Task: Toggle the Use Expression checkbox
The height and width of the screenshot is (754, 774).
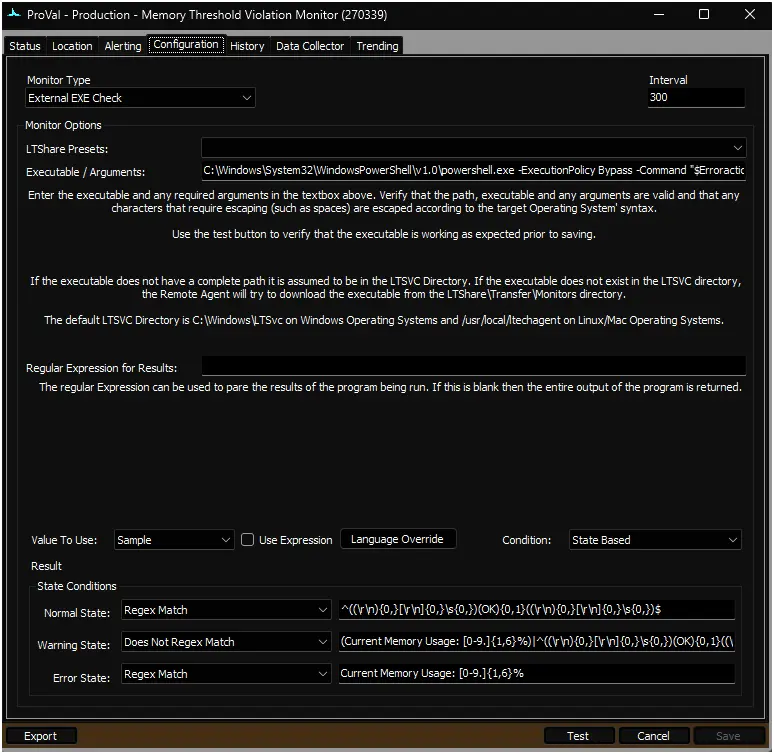Action: pyautogui.click(x=247, y=540)
